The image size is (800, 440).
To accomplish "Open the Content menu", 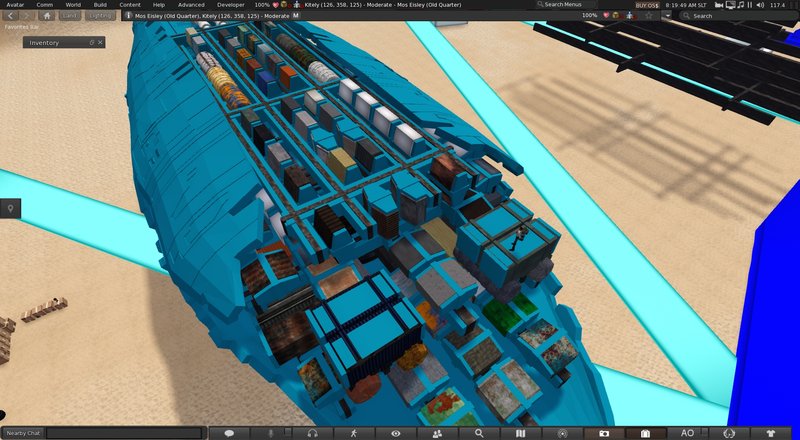I will click(130, 5).
